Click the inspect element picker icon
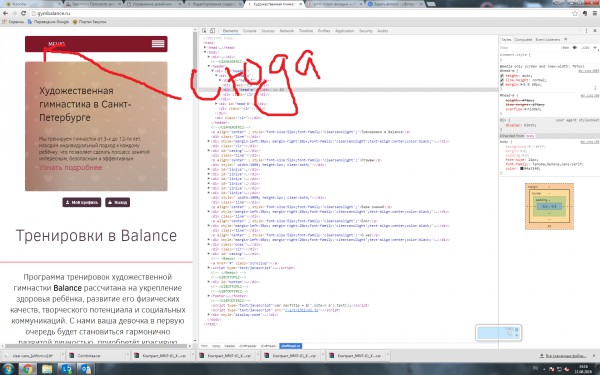Viewport: 600px width, 375px height. tap(204, 31)
